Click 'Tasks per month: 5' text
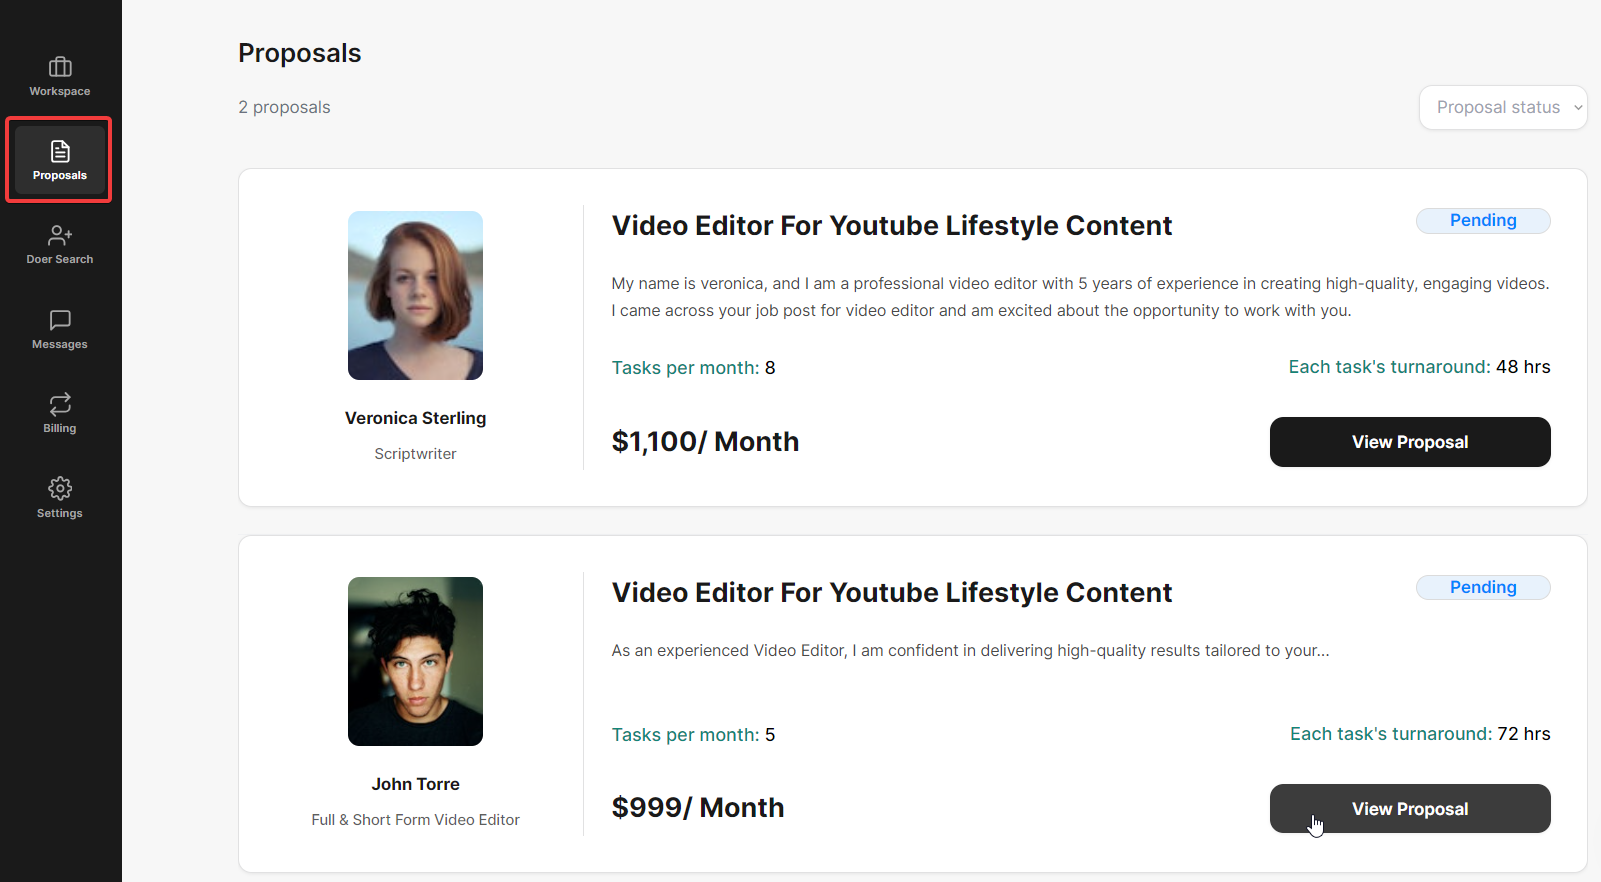Image resolution: width=1601 pixels, height=882 pixels. point(693,735)
